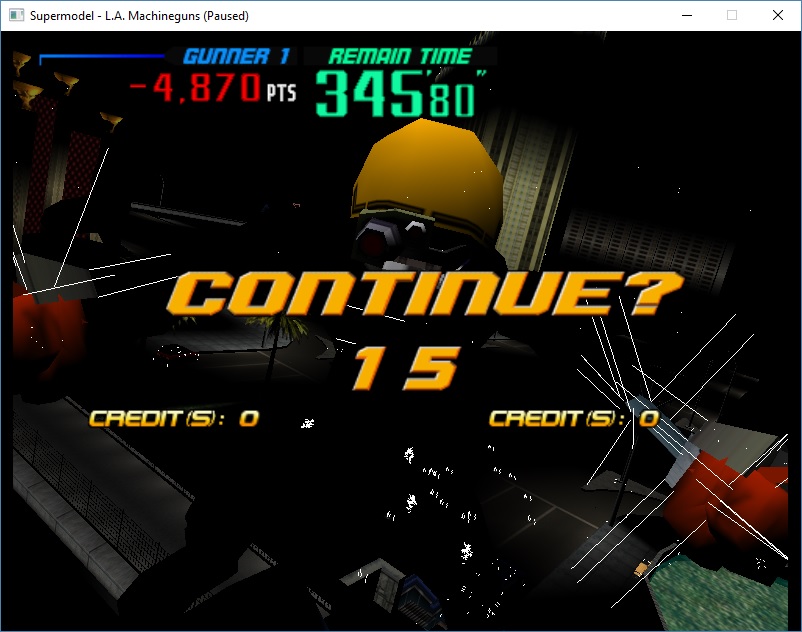Click the left CREDIT(S): 0 label
802x632 pixels.
[174, 418]
